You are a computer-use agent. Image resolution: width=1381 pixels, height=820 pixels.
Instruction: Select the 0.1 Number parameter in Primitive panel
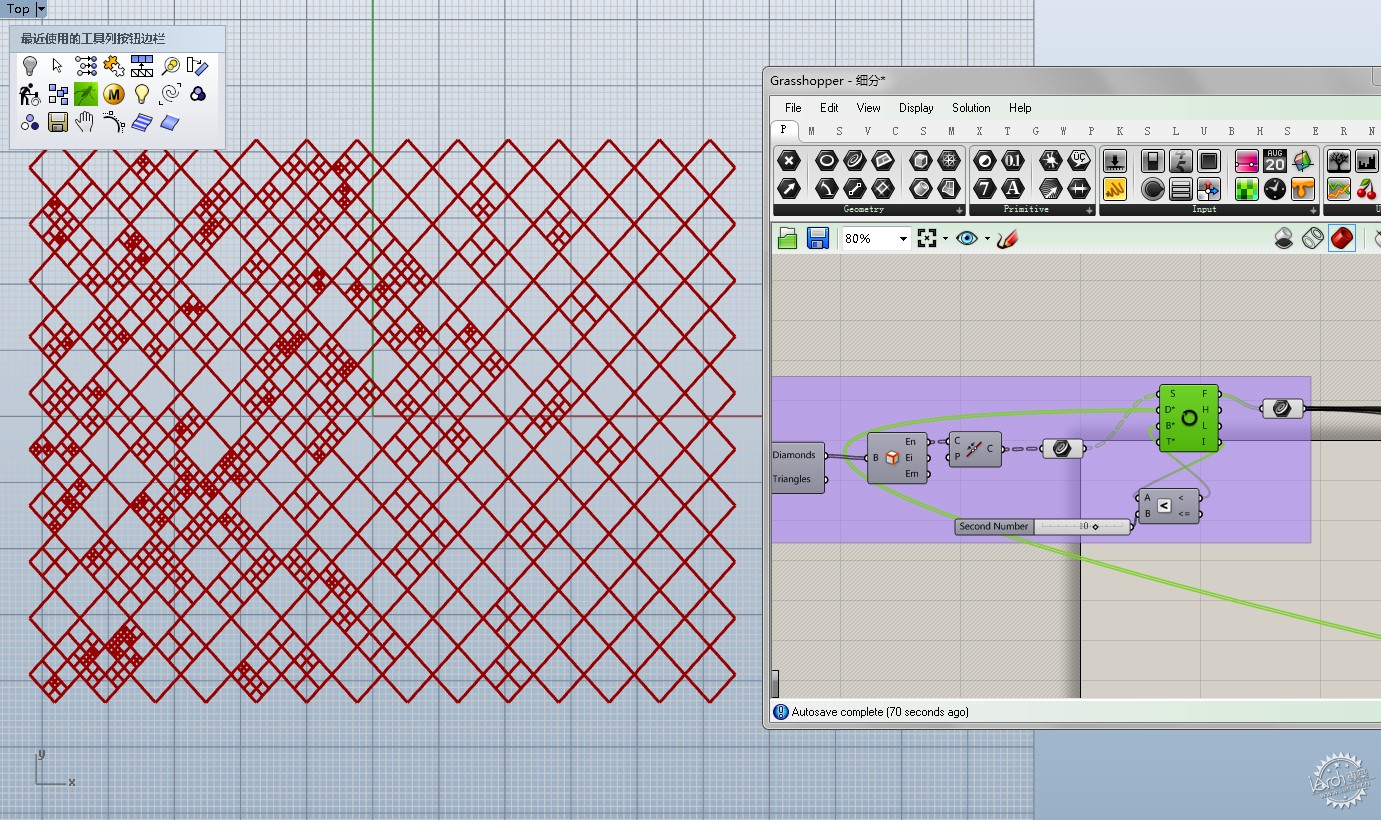click(1013, 161)
